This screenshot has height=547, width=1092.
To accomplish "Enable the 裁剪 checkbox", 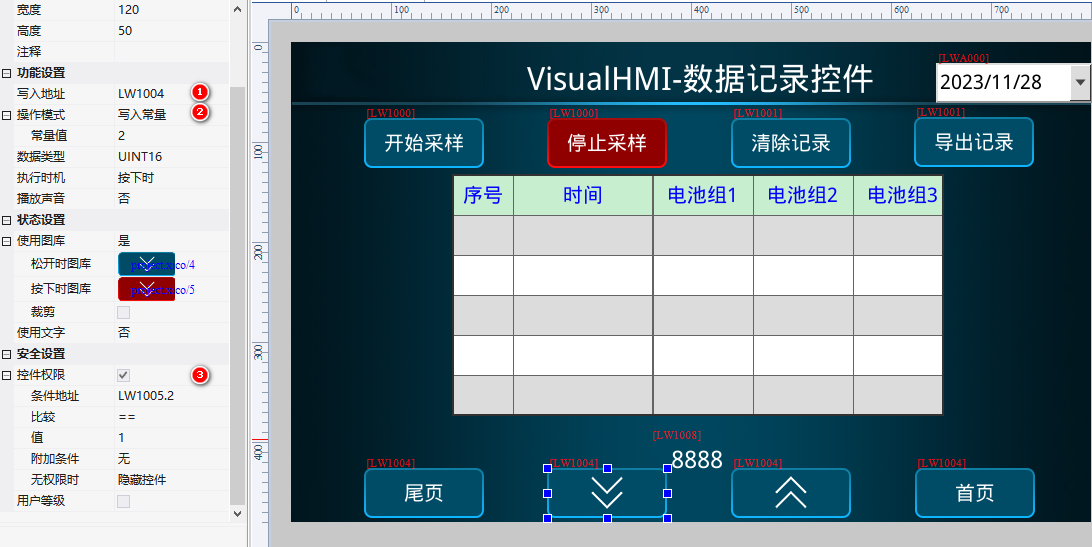I will (x=124, y=312).
